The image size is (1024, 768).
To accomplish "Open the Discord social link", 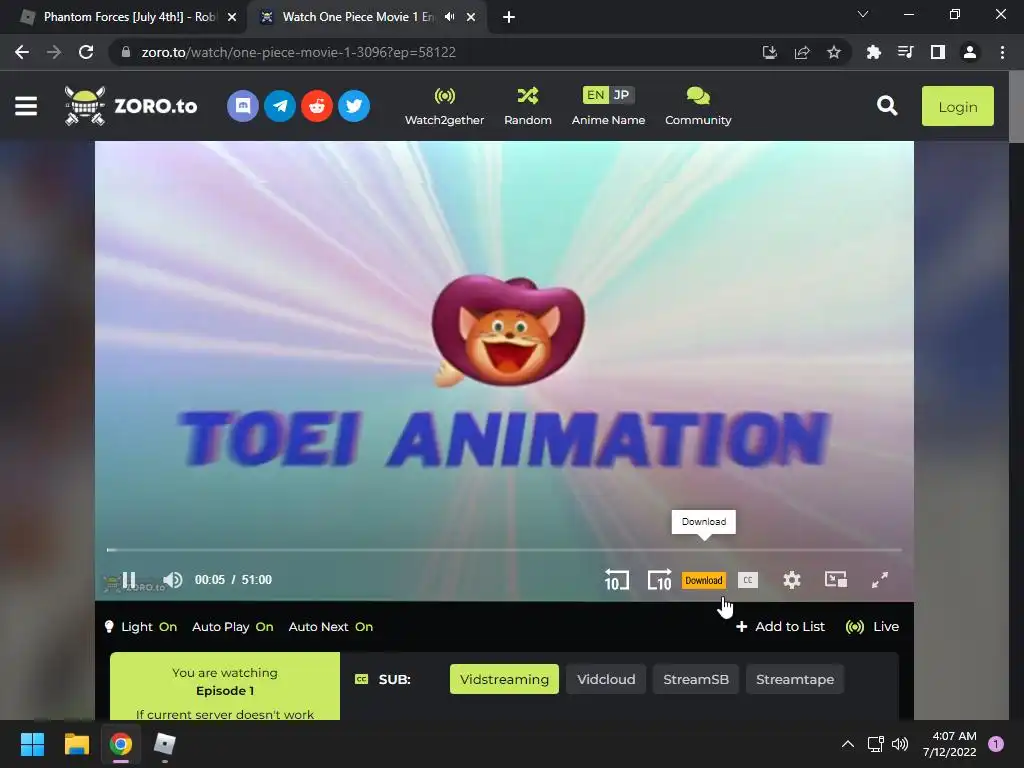I will pos(243,106).
